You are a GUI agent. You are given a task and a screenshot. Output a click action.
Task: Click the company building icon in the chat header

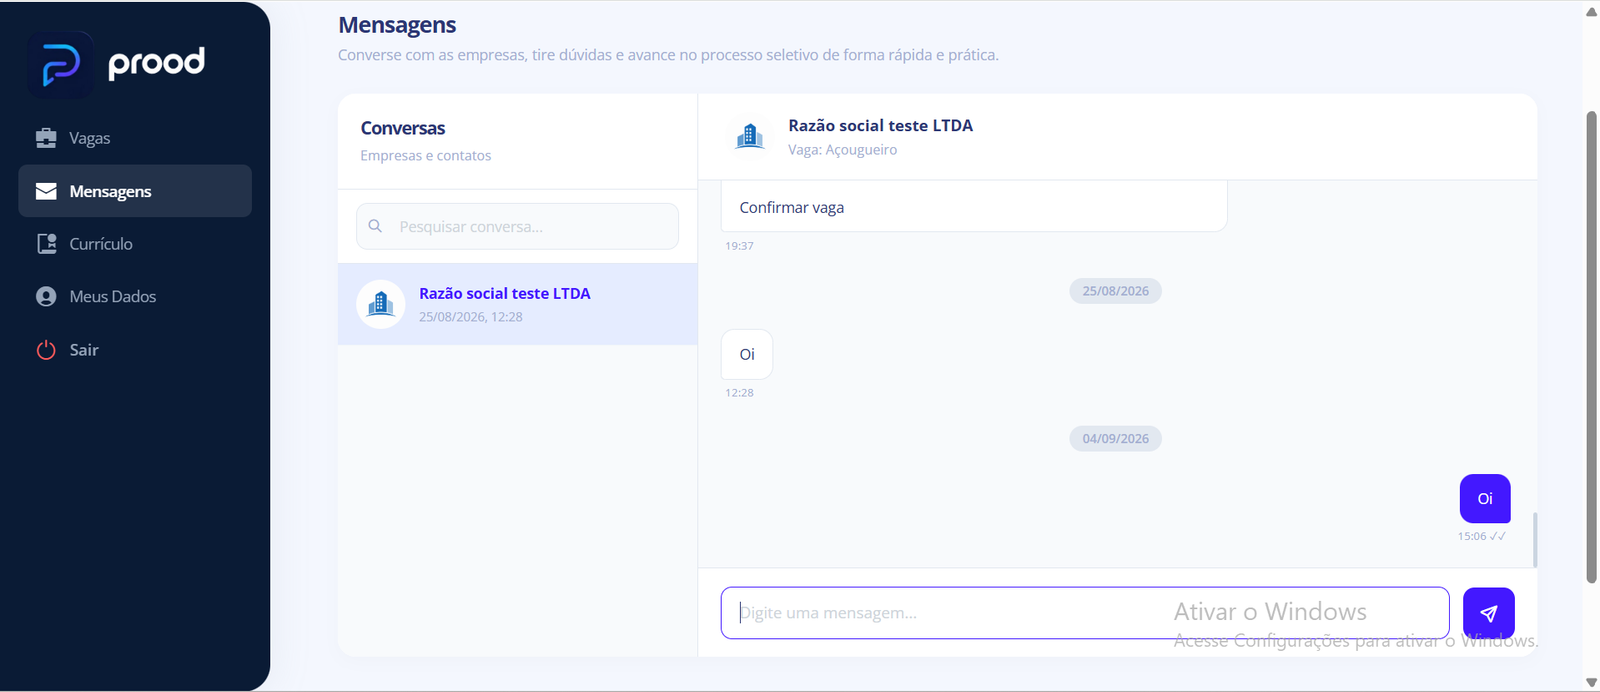(x=750, y=136)
